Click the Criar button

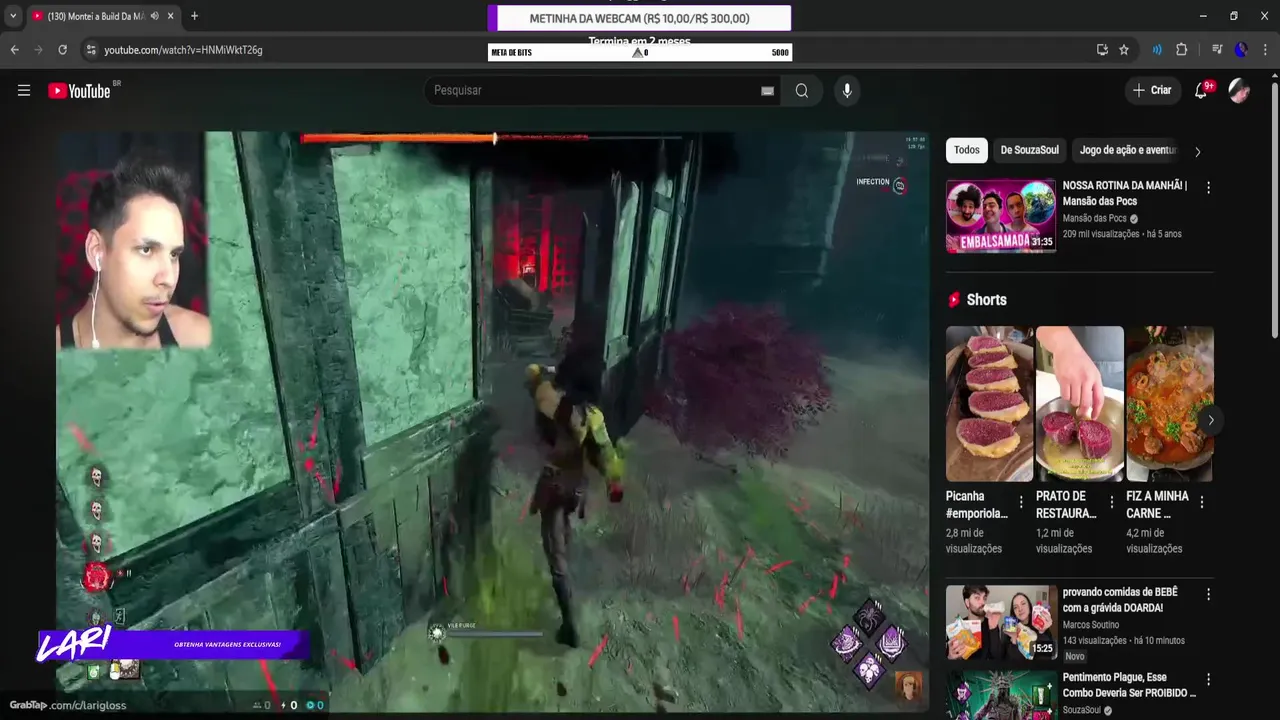1151,91
